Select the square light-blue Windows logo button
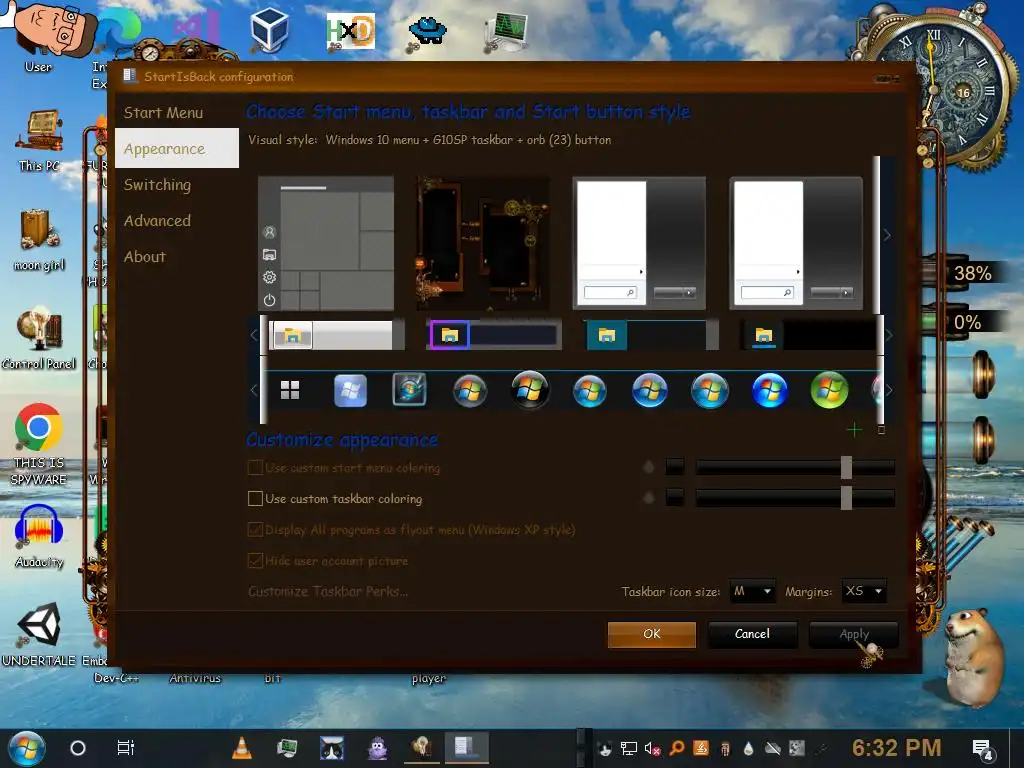 (x=350, y=391)
